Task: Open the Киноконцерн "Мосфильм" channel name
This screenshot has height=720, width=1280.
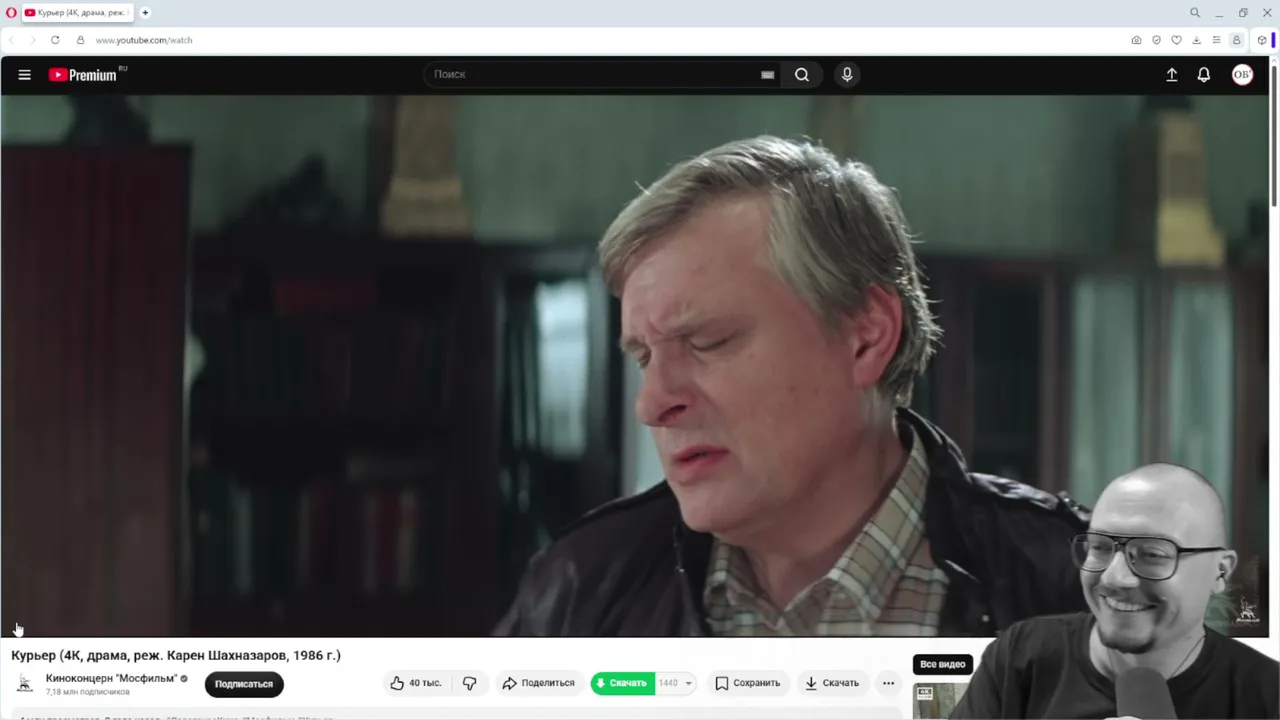Action: point(111,678)
